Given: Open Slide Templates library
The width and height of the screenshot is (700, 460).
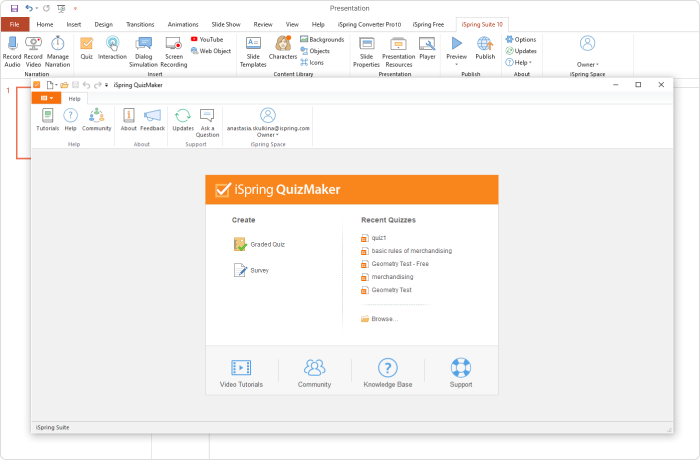Looking at the screenshot, I should [253, 51].
